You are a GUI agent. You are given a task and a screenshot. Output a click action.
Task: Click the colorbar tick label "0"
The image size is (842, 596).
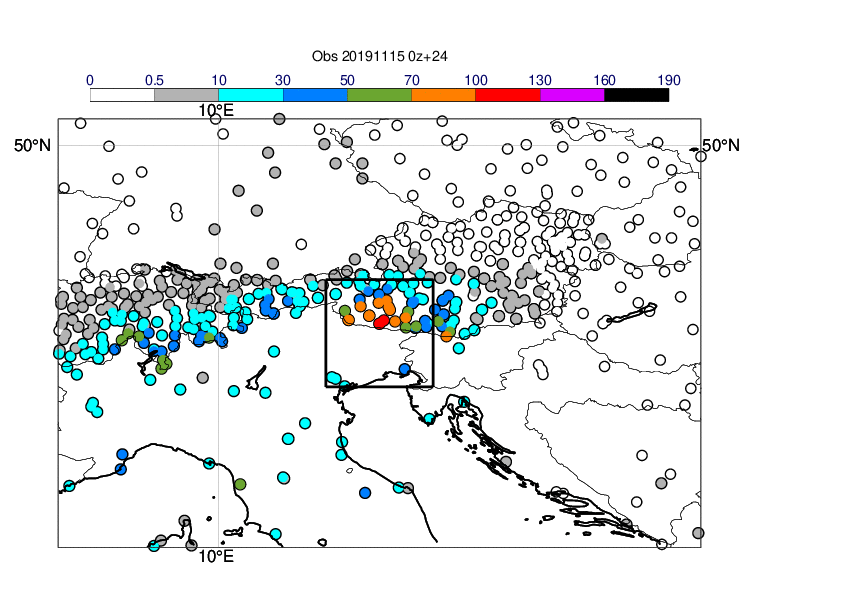(x=90, y=81)
